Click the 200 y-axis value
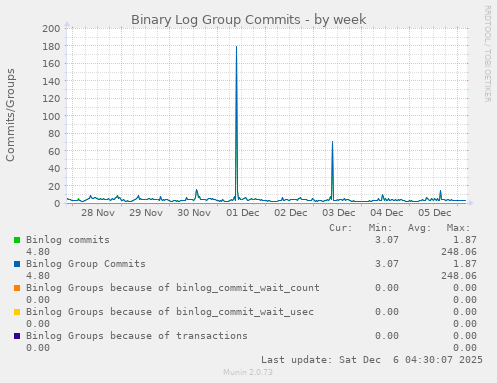497x383 pixels. (x=51, y=28)
